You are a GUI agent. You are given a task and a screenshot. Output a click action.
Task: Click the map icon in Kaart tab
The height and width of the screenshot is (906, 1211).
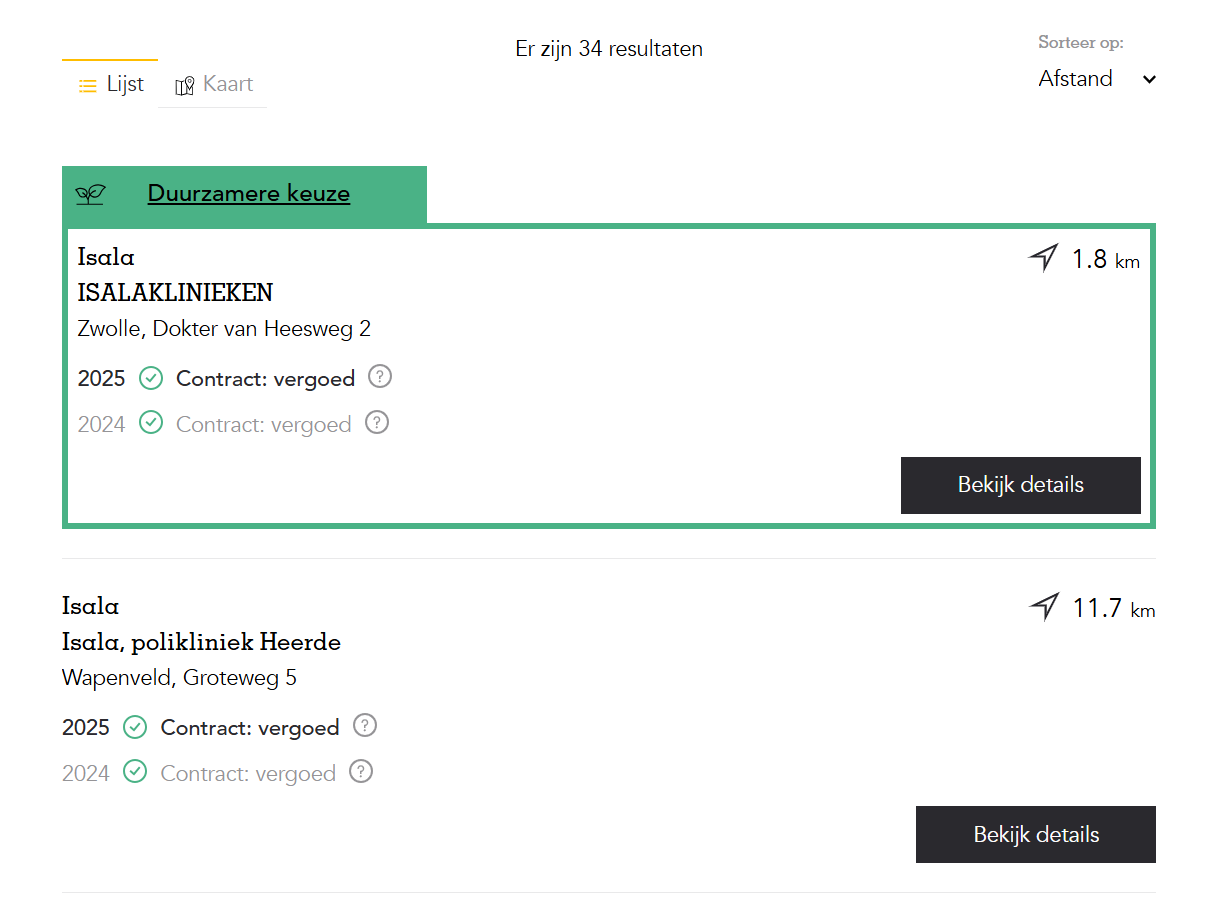(184, 86)
